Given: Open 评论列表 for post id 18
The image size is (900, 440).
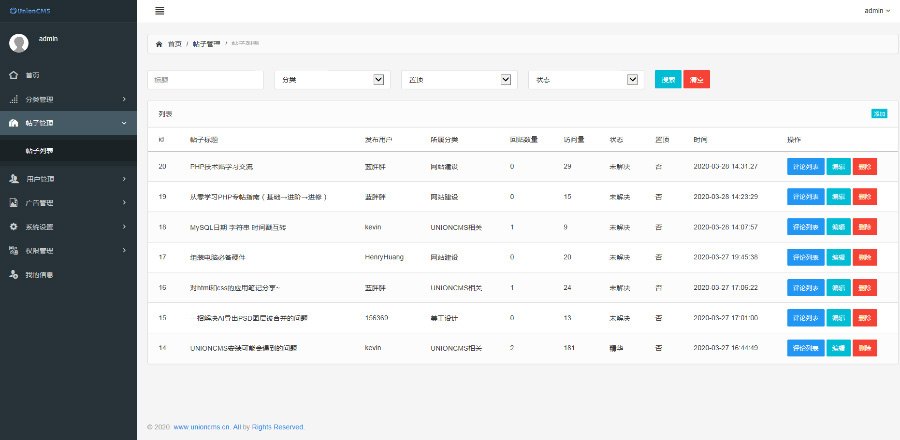Looking at the screenshot, I should point(806,227).
